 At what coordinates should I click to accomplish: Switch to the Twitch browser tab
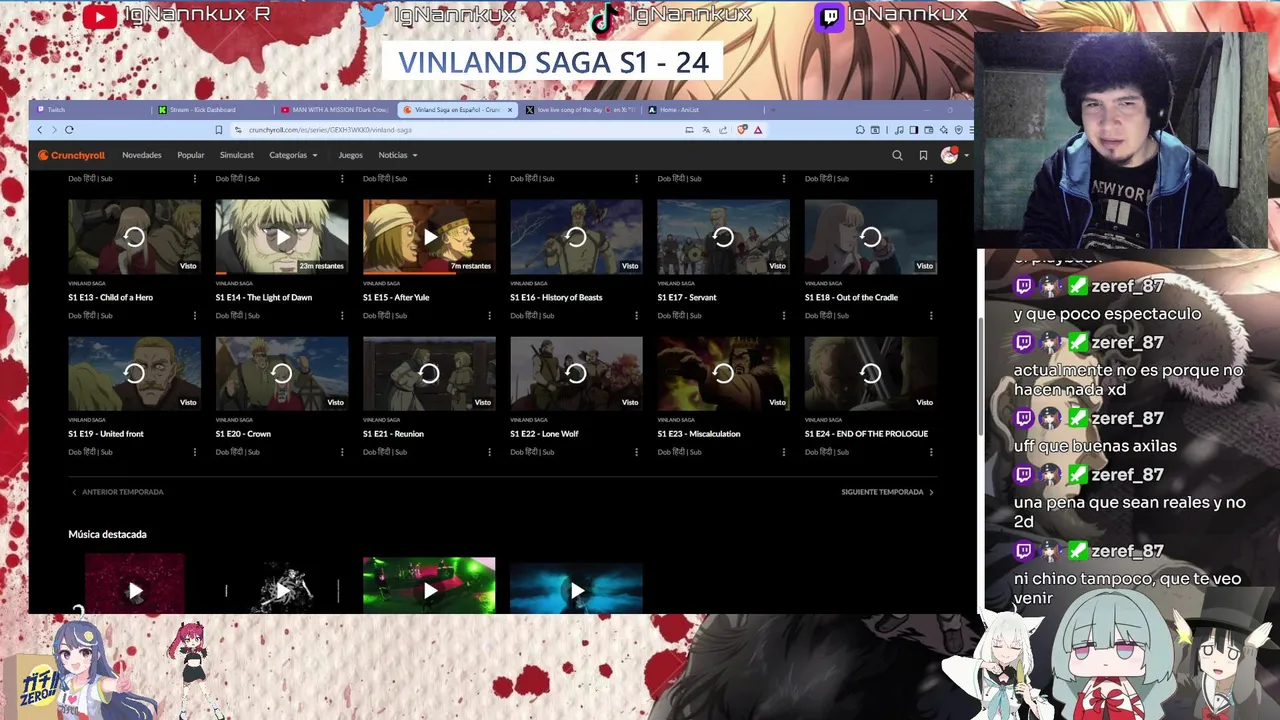tap(90, 110)
